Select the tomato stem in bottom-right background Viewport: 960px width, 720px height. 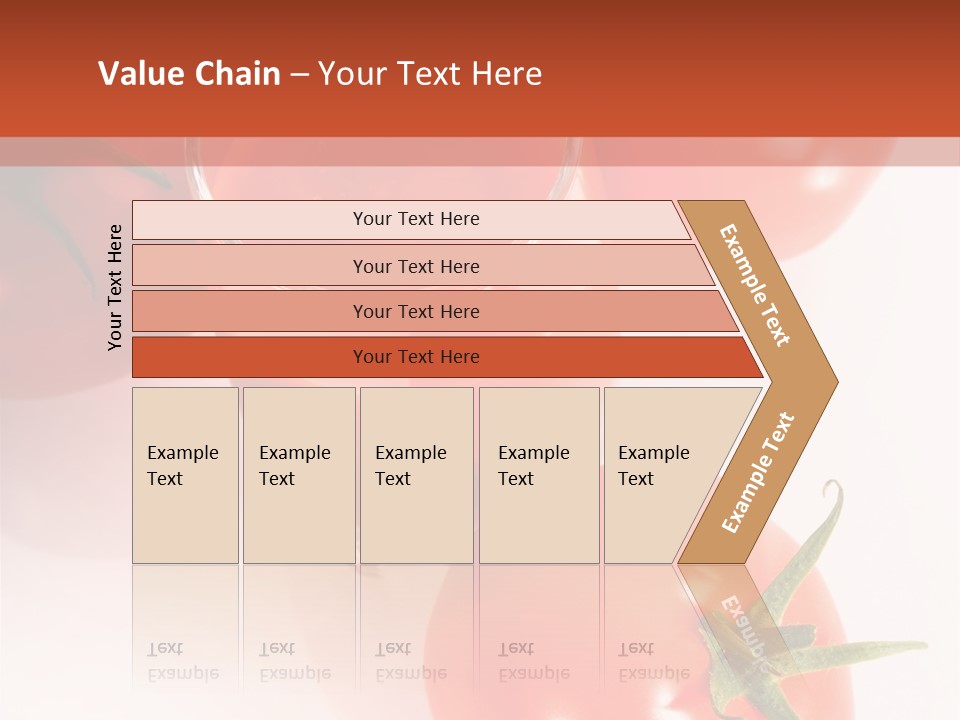pos(814,606)
